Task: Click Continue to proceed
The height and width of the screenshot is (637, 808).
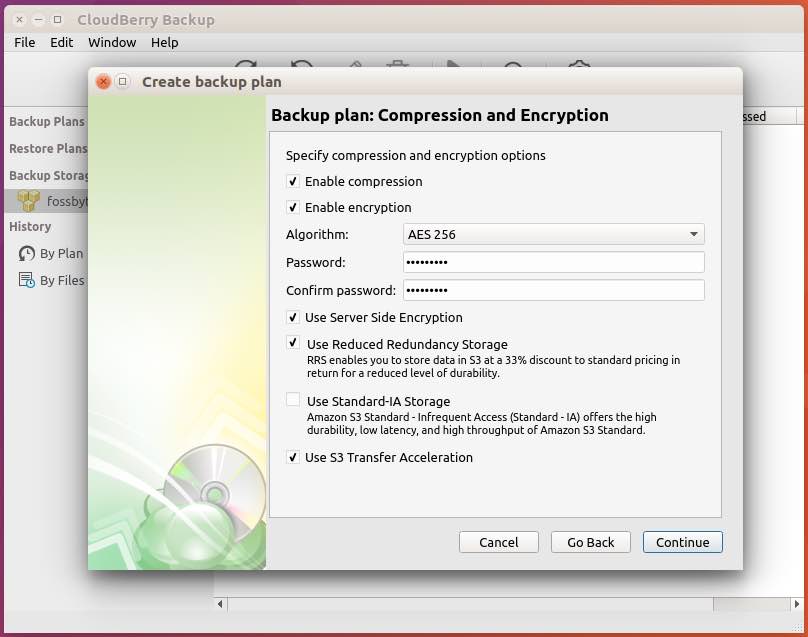Action: [x=683, y=542]
